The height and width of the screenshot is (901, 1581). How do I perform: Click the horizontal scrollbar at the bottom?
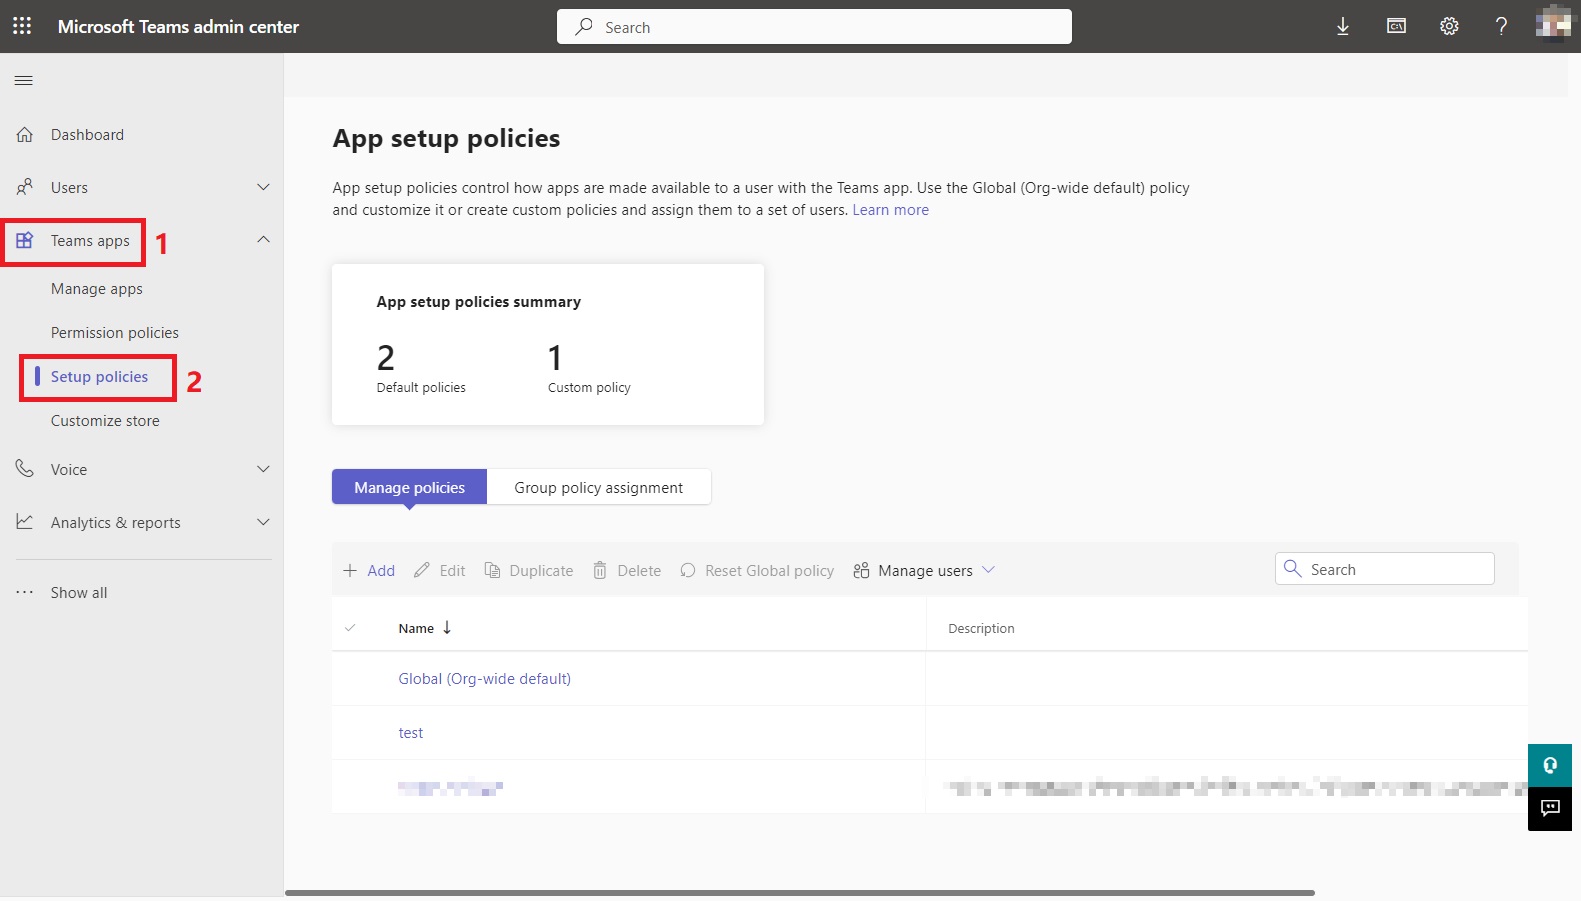800,893
